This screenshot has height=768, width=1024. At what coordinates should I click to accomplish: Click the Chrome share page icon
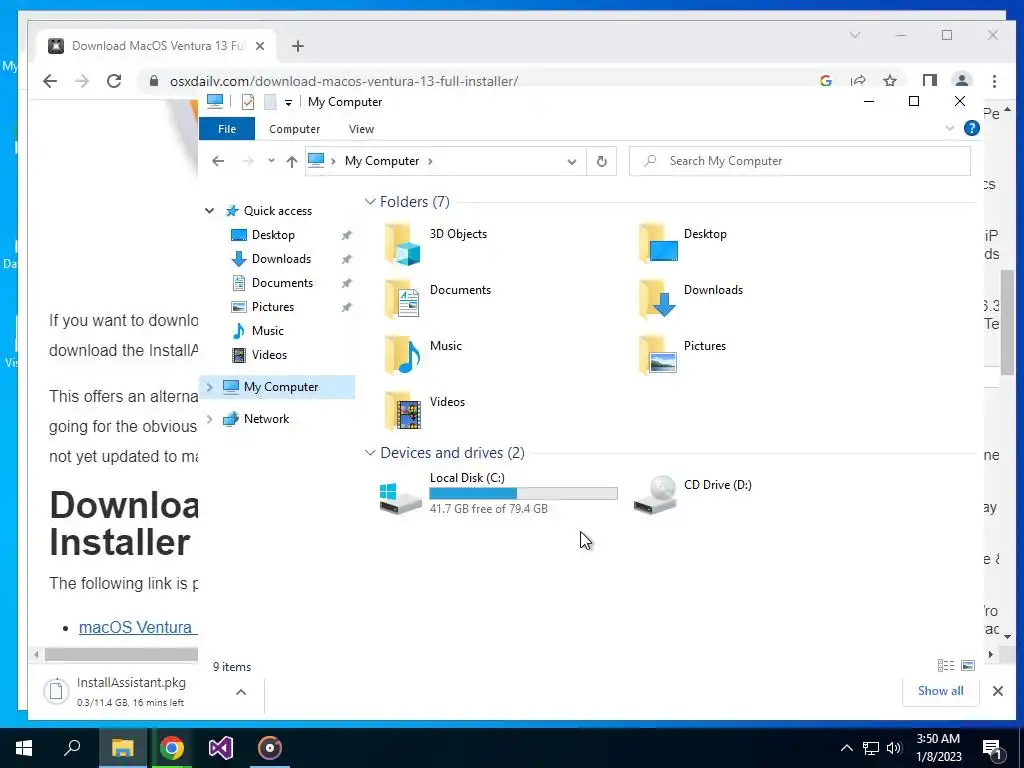(857, 81)
